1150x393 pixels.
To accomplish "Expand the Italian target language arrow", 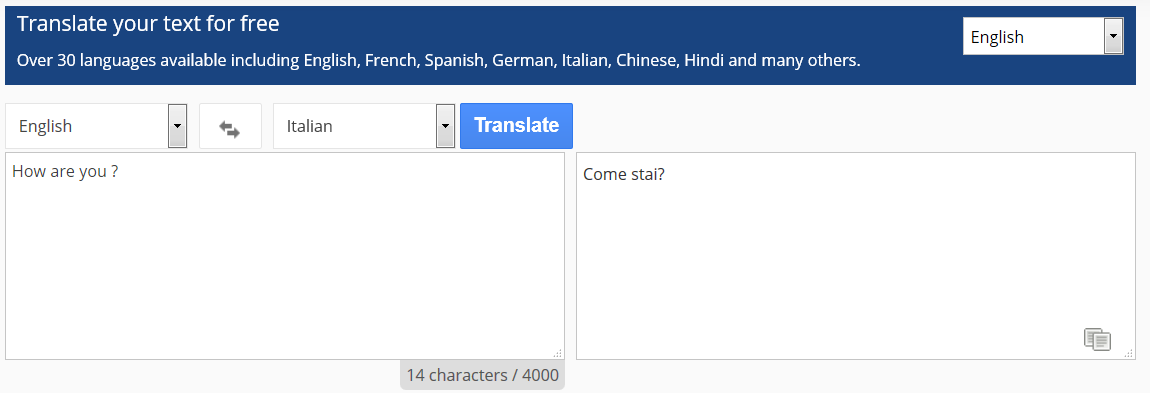I will click(445, 126).
